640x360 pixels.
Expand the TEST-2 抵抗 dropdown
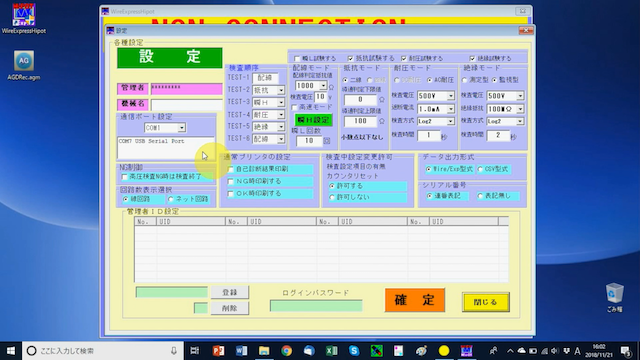[x=281, y=90]
